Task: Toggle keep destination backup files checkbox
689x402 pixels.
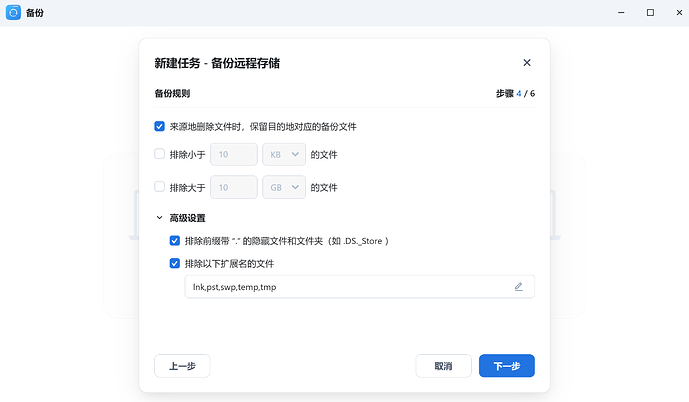Action: [x=160, y=127]
